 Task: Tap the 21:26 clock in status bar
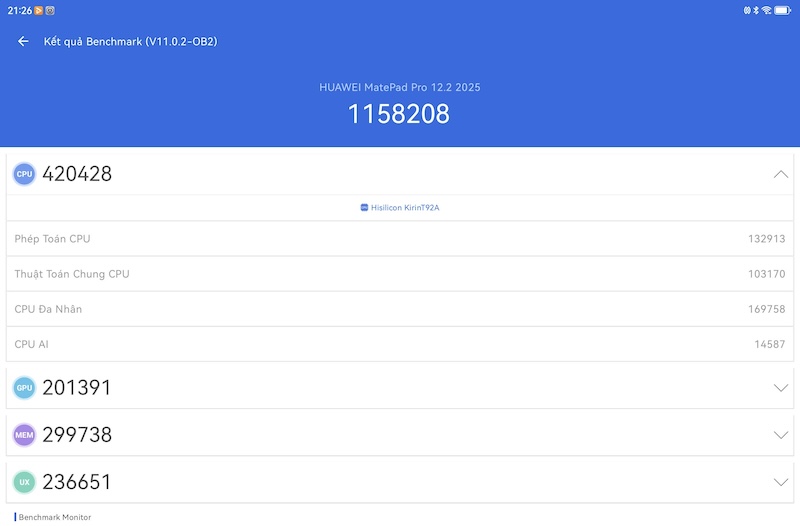pyautogui.click(x=19, y=10)
